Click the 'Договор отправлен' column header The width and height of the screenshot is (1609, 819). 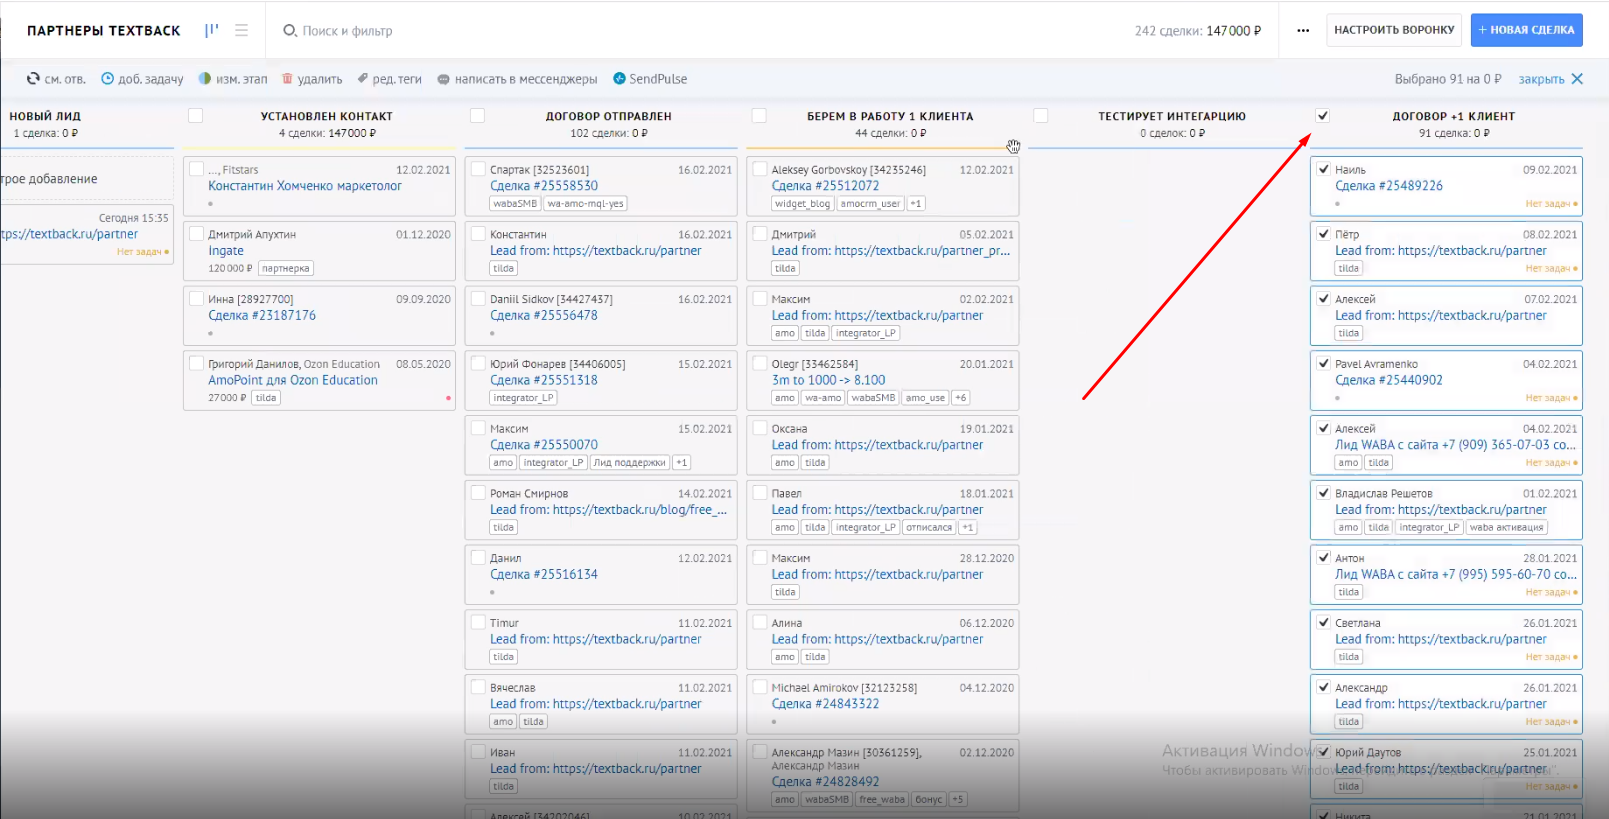click(608, 116)
